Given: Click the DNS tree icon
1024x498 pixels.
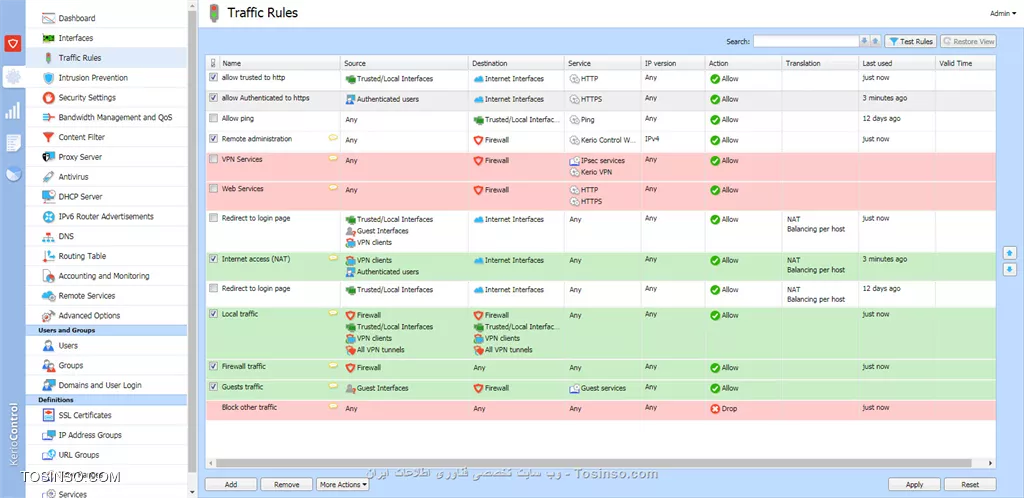Looking at the screenshot, I should (48, 236).
